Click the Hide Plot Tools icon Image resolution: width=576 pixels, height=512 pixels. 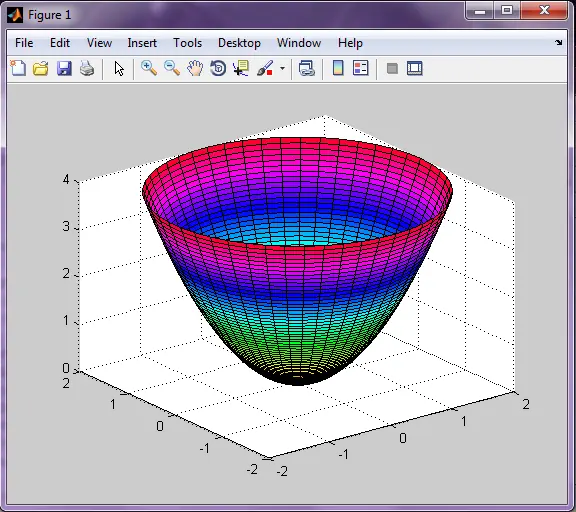[x=392, y=68]
